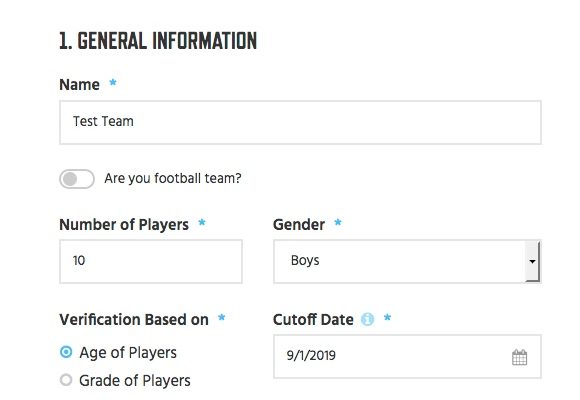
Task: Focus the Name field containing Test Team
Action: [300, 122]
